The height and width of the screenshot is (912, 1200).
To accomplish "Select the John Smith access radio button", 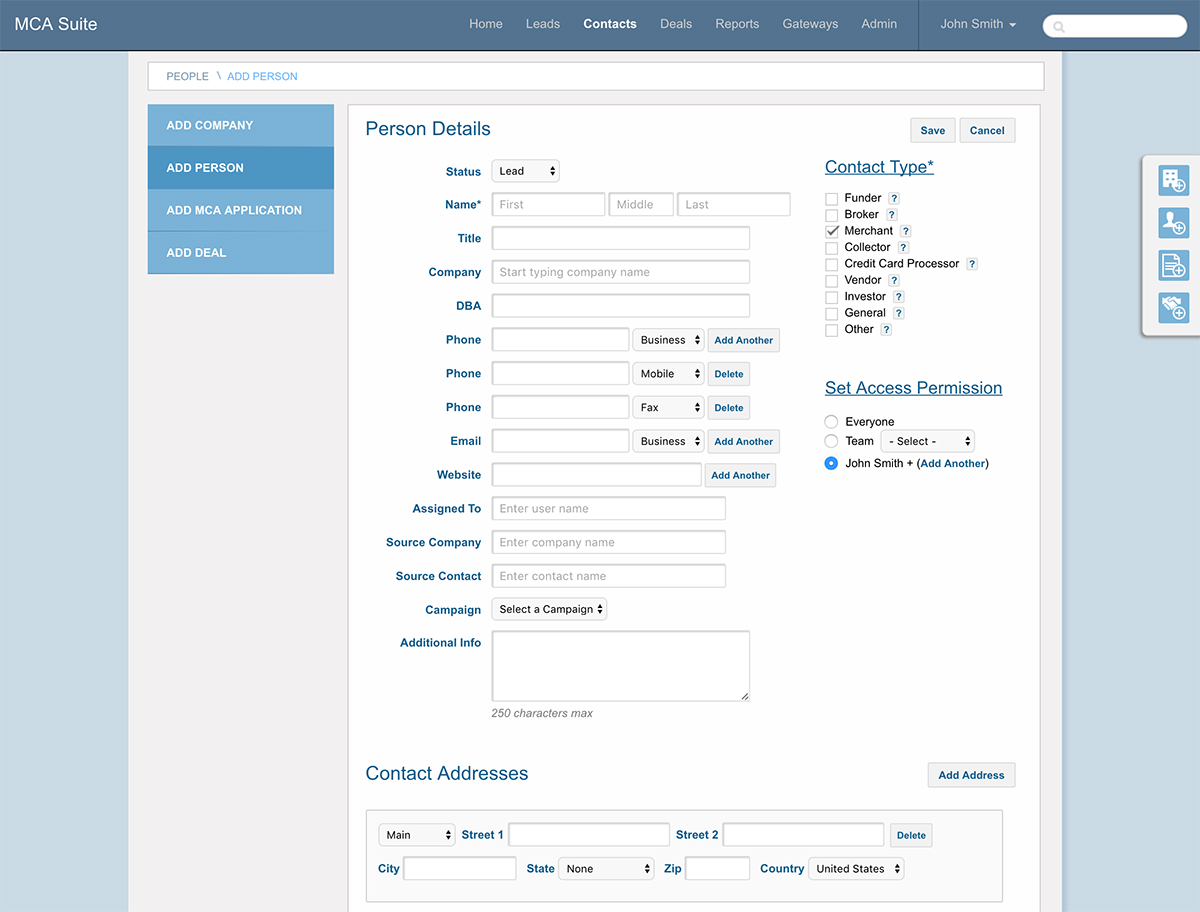I will click(831, 464).
